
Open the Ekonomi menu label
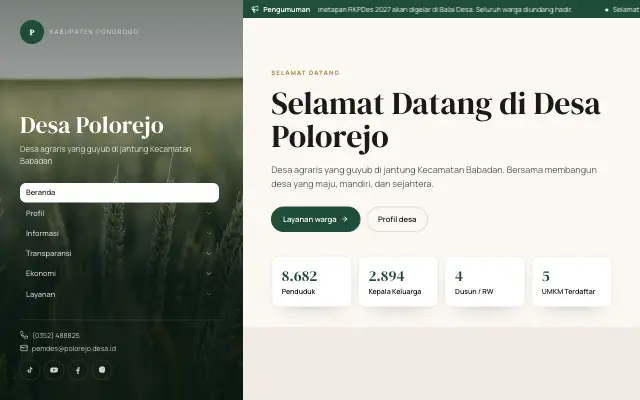40,273
